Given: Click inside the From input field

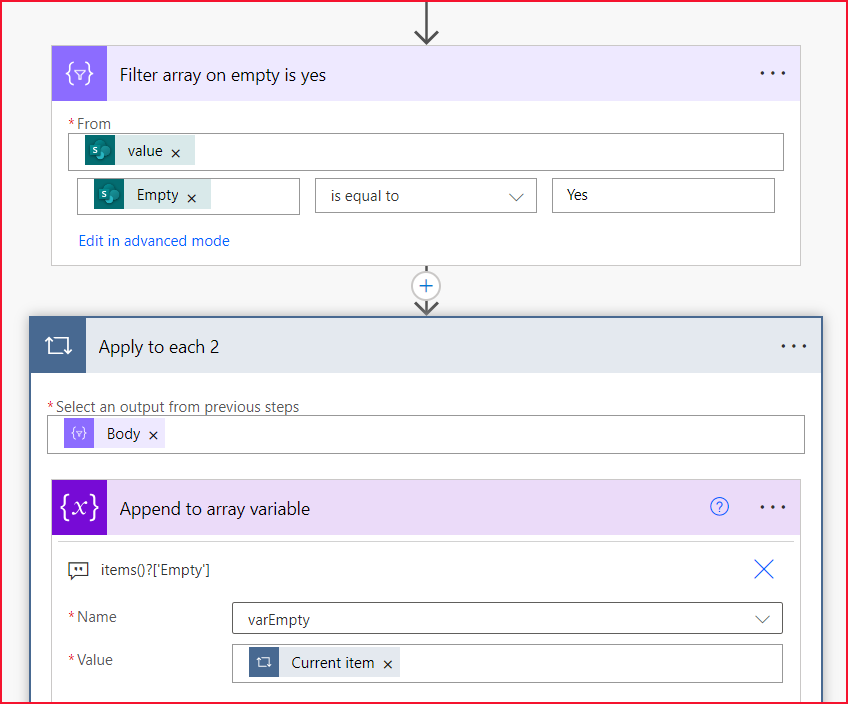Looking at the screenshot, I should (x=426, y=152).
